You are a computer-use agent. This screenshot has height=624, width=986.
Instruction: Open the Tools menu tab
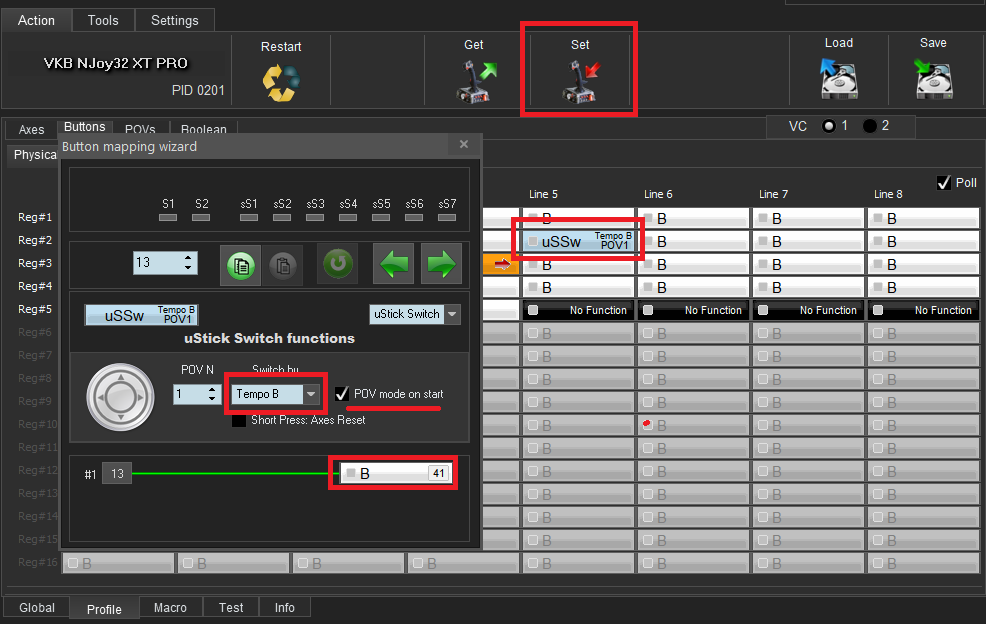(x=103, y=20)
